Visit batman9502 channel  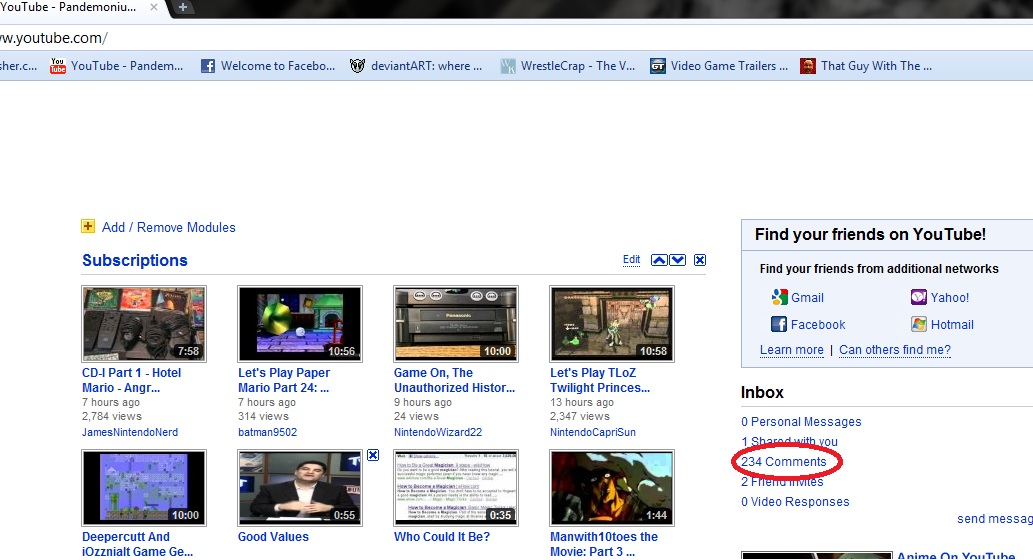pos(267,432)
